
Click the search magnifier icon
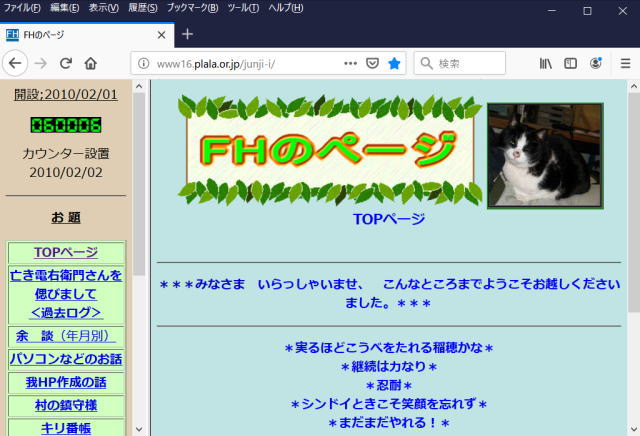coord(426,63)
